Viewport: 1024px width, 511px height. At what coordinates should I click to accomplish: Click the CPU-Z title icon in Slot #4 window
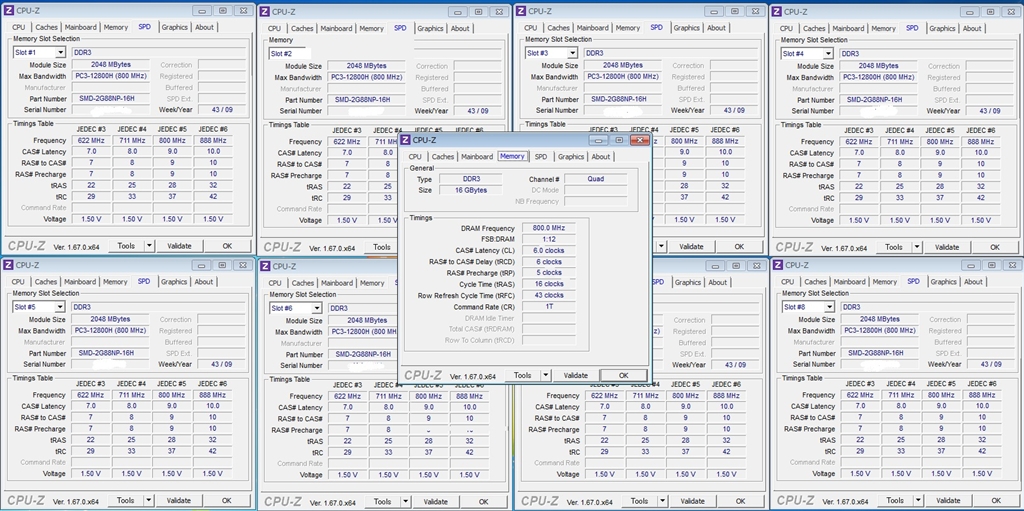[776, 11]
